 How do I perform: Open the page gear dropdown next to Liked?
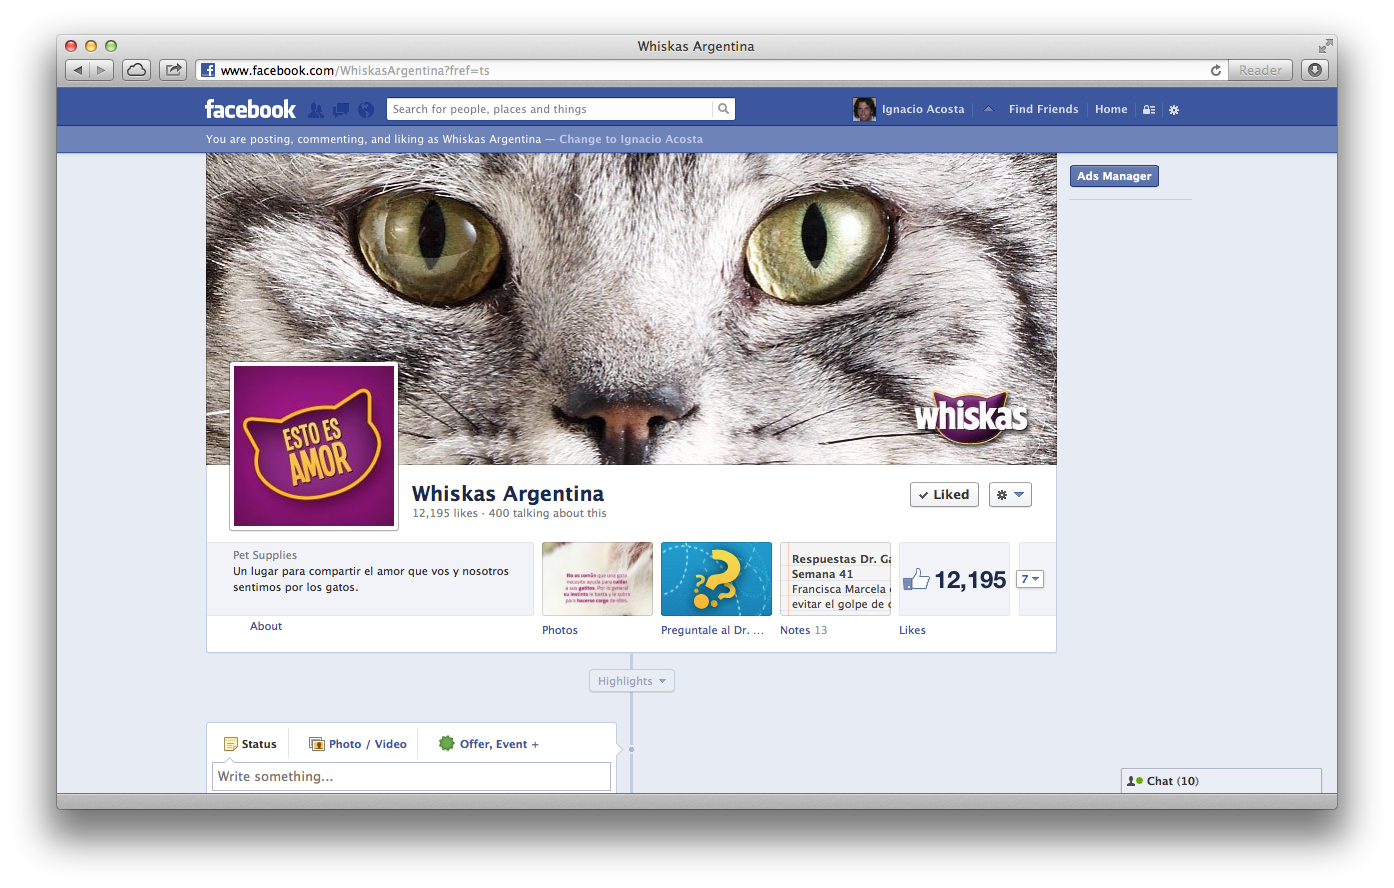(x=1010, y=495)
